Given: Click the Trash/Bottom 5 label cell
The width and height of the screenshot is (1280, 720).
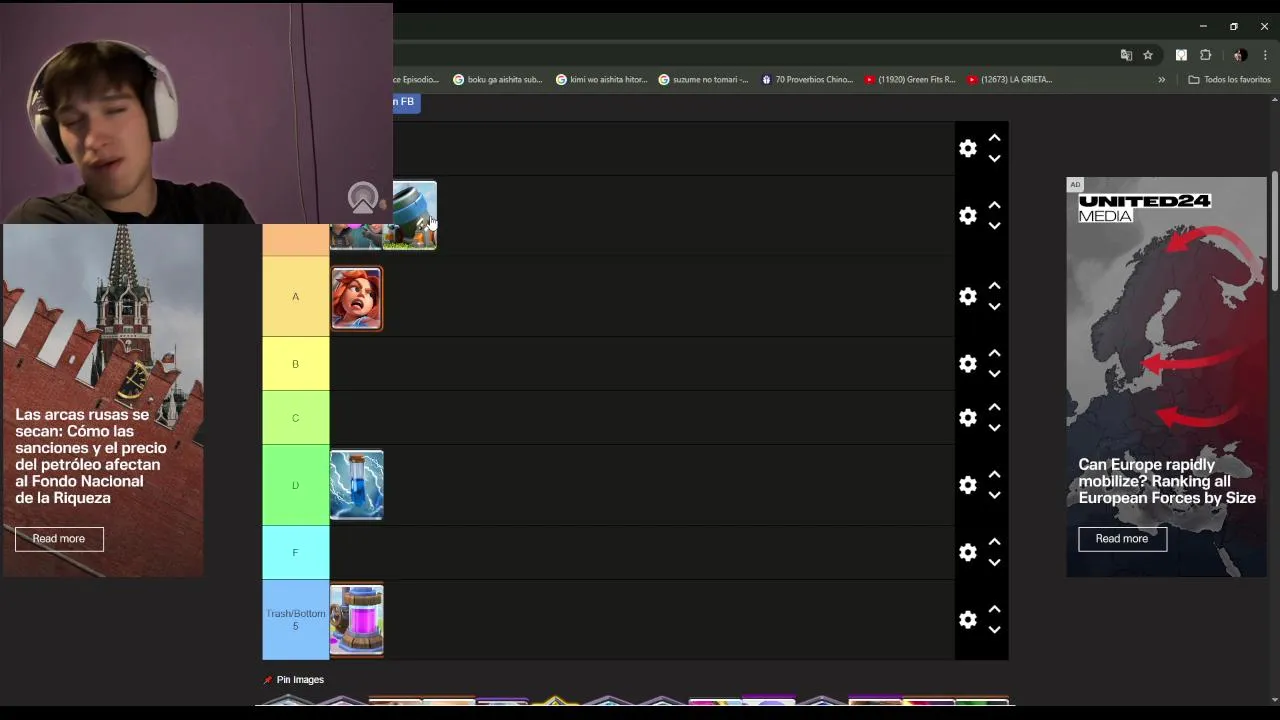Looking at the screenshot, I should tap(296, 620).
